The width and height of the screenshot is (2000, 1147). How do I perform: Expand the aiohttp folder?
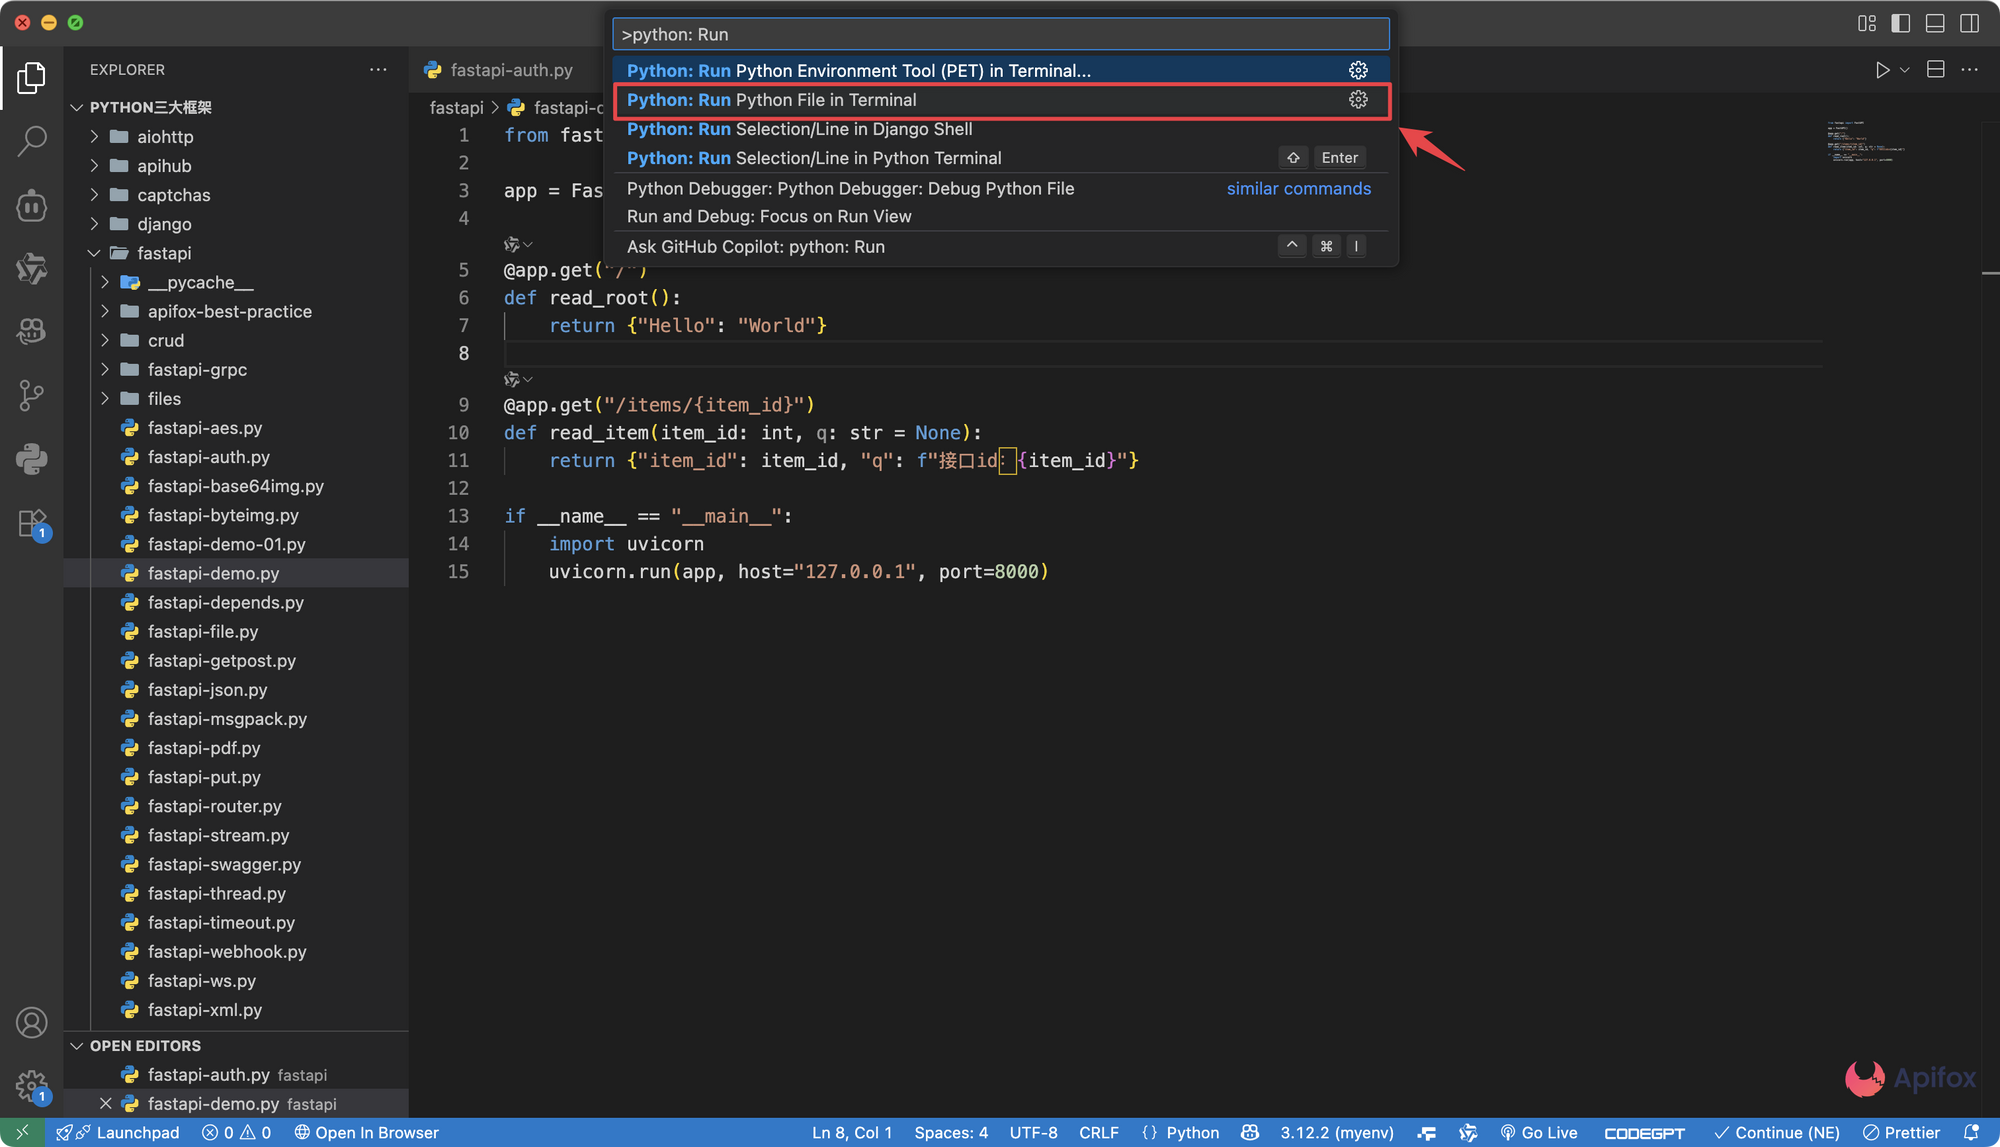[x=165, y=137]
